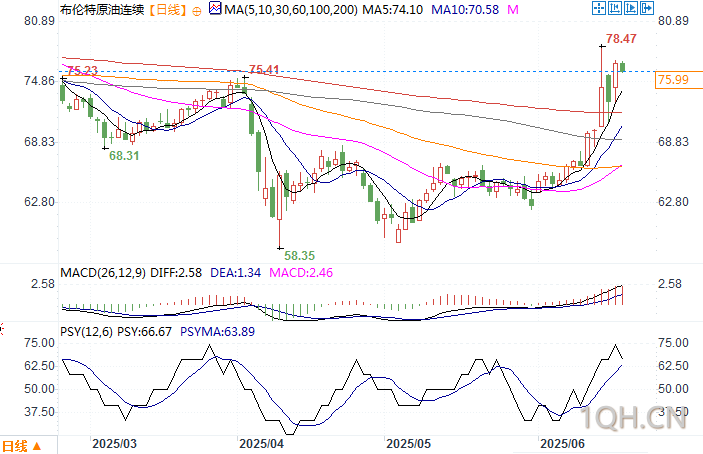Open MA(5,10,30,60,100,200) parameter settings
703x454 pixels.
[x=291, y=9]
